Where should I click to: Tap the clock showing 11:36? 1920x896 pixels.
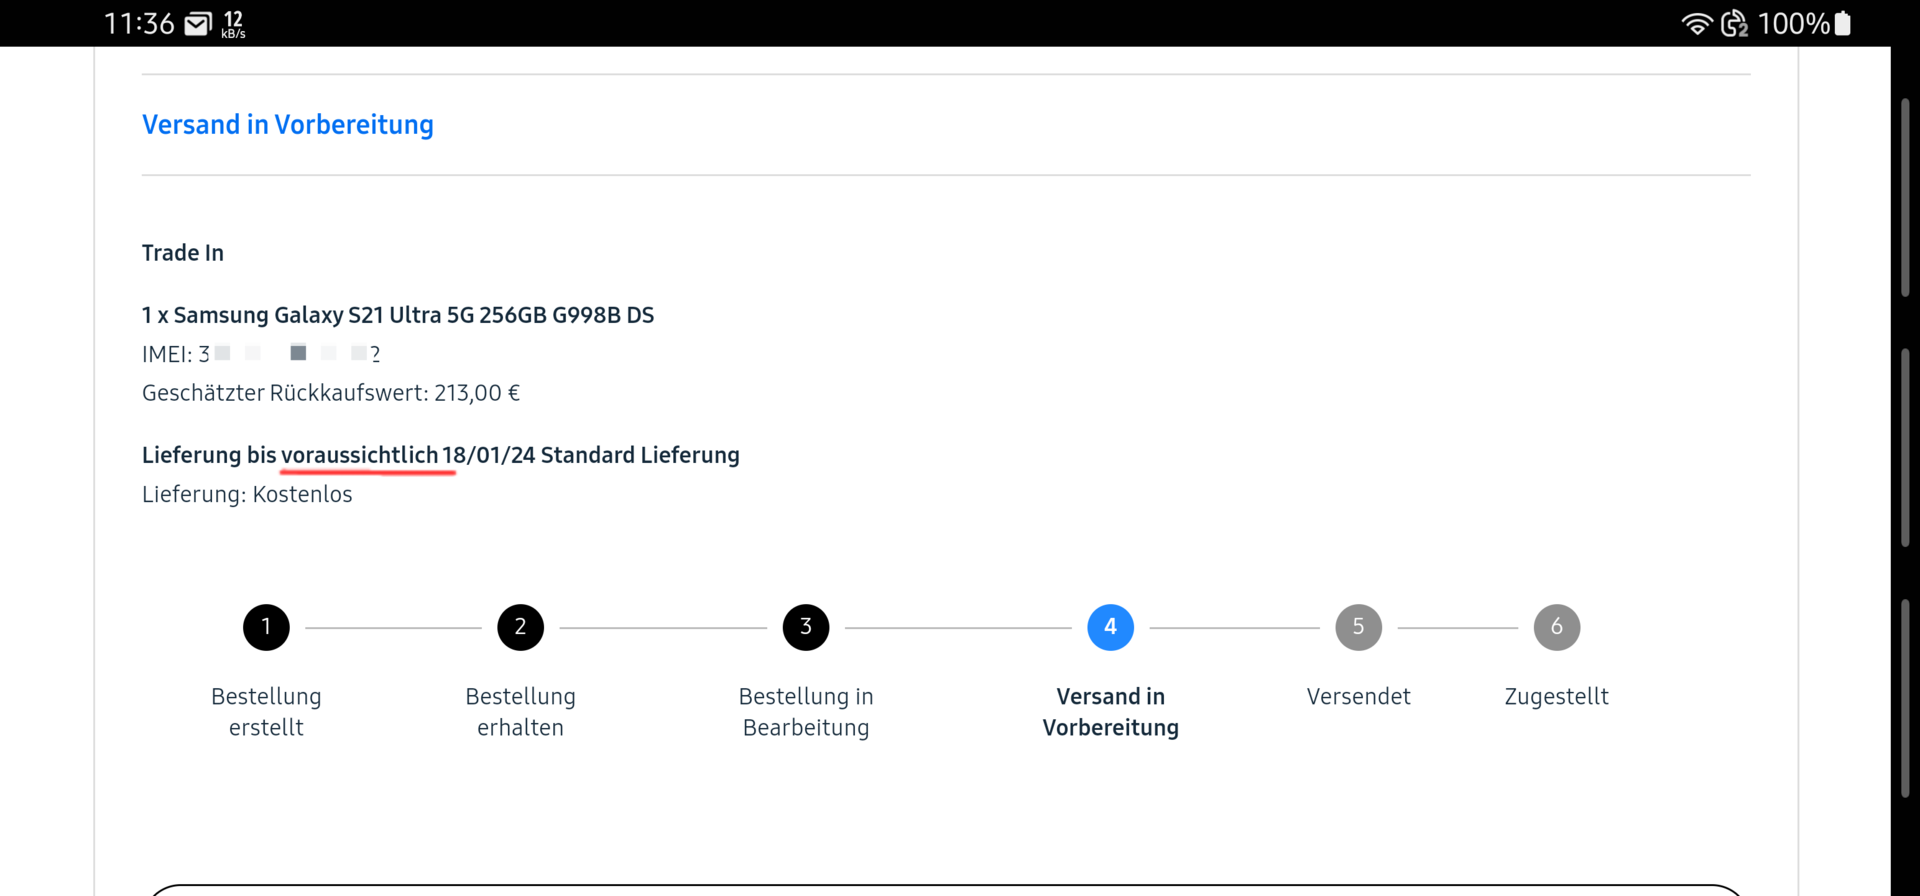(139, 24)
